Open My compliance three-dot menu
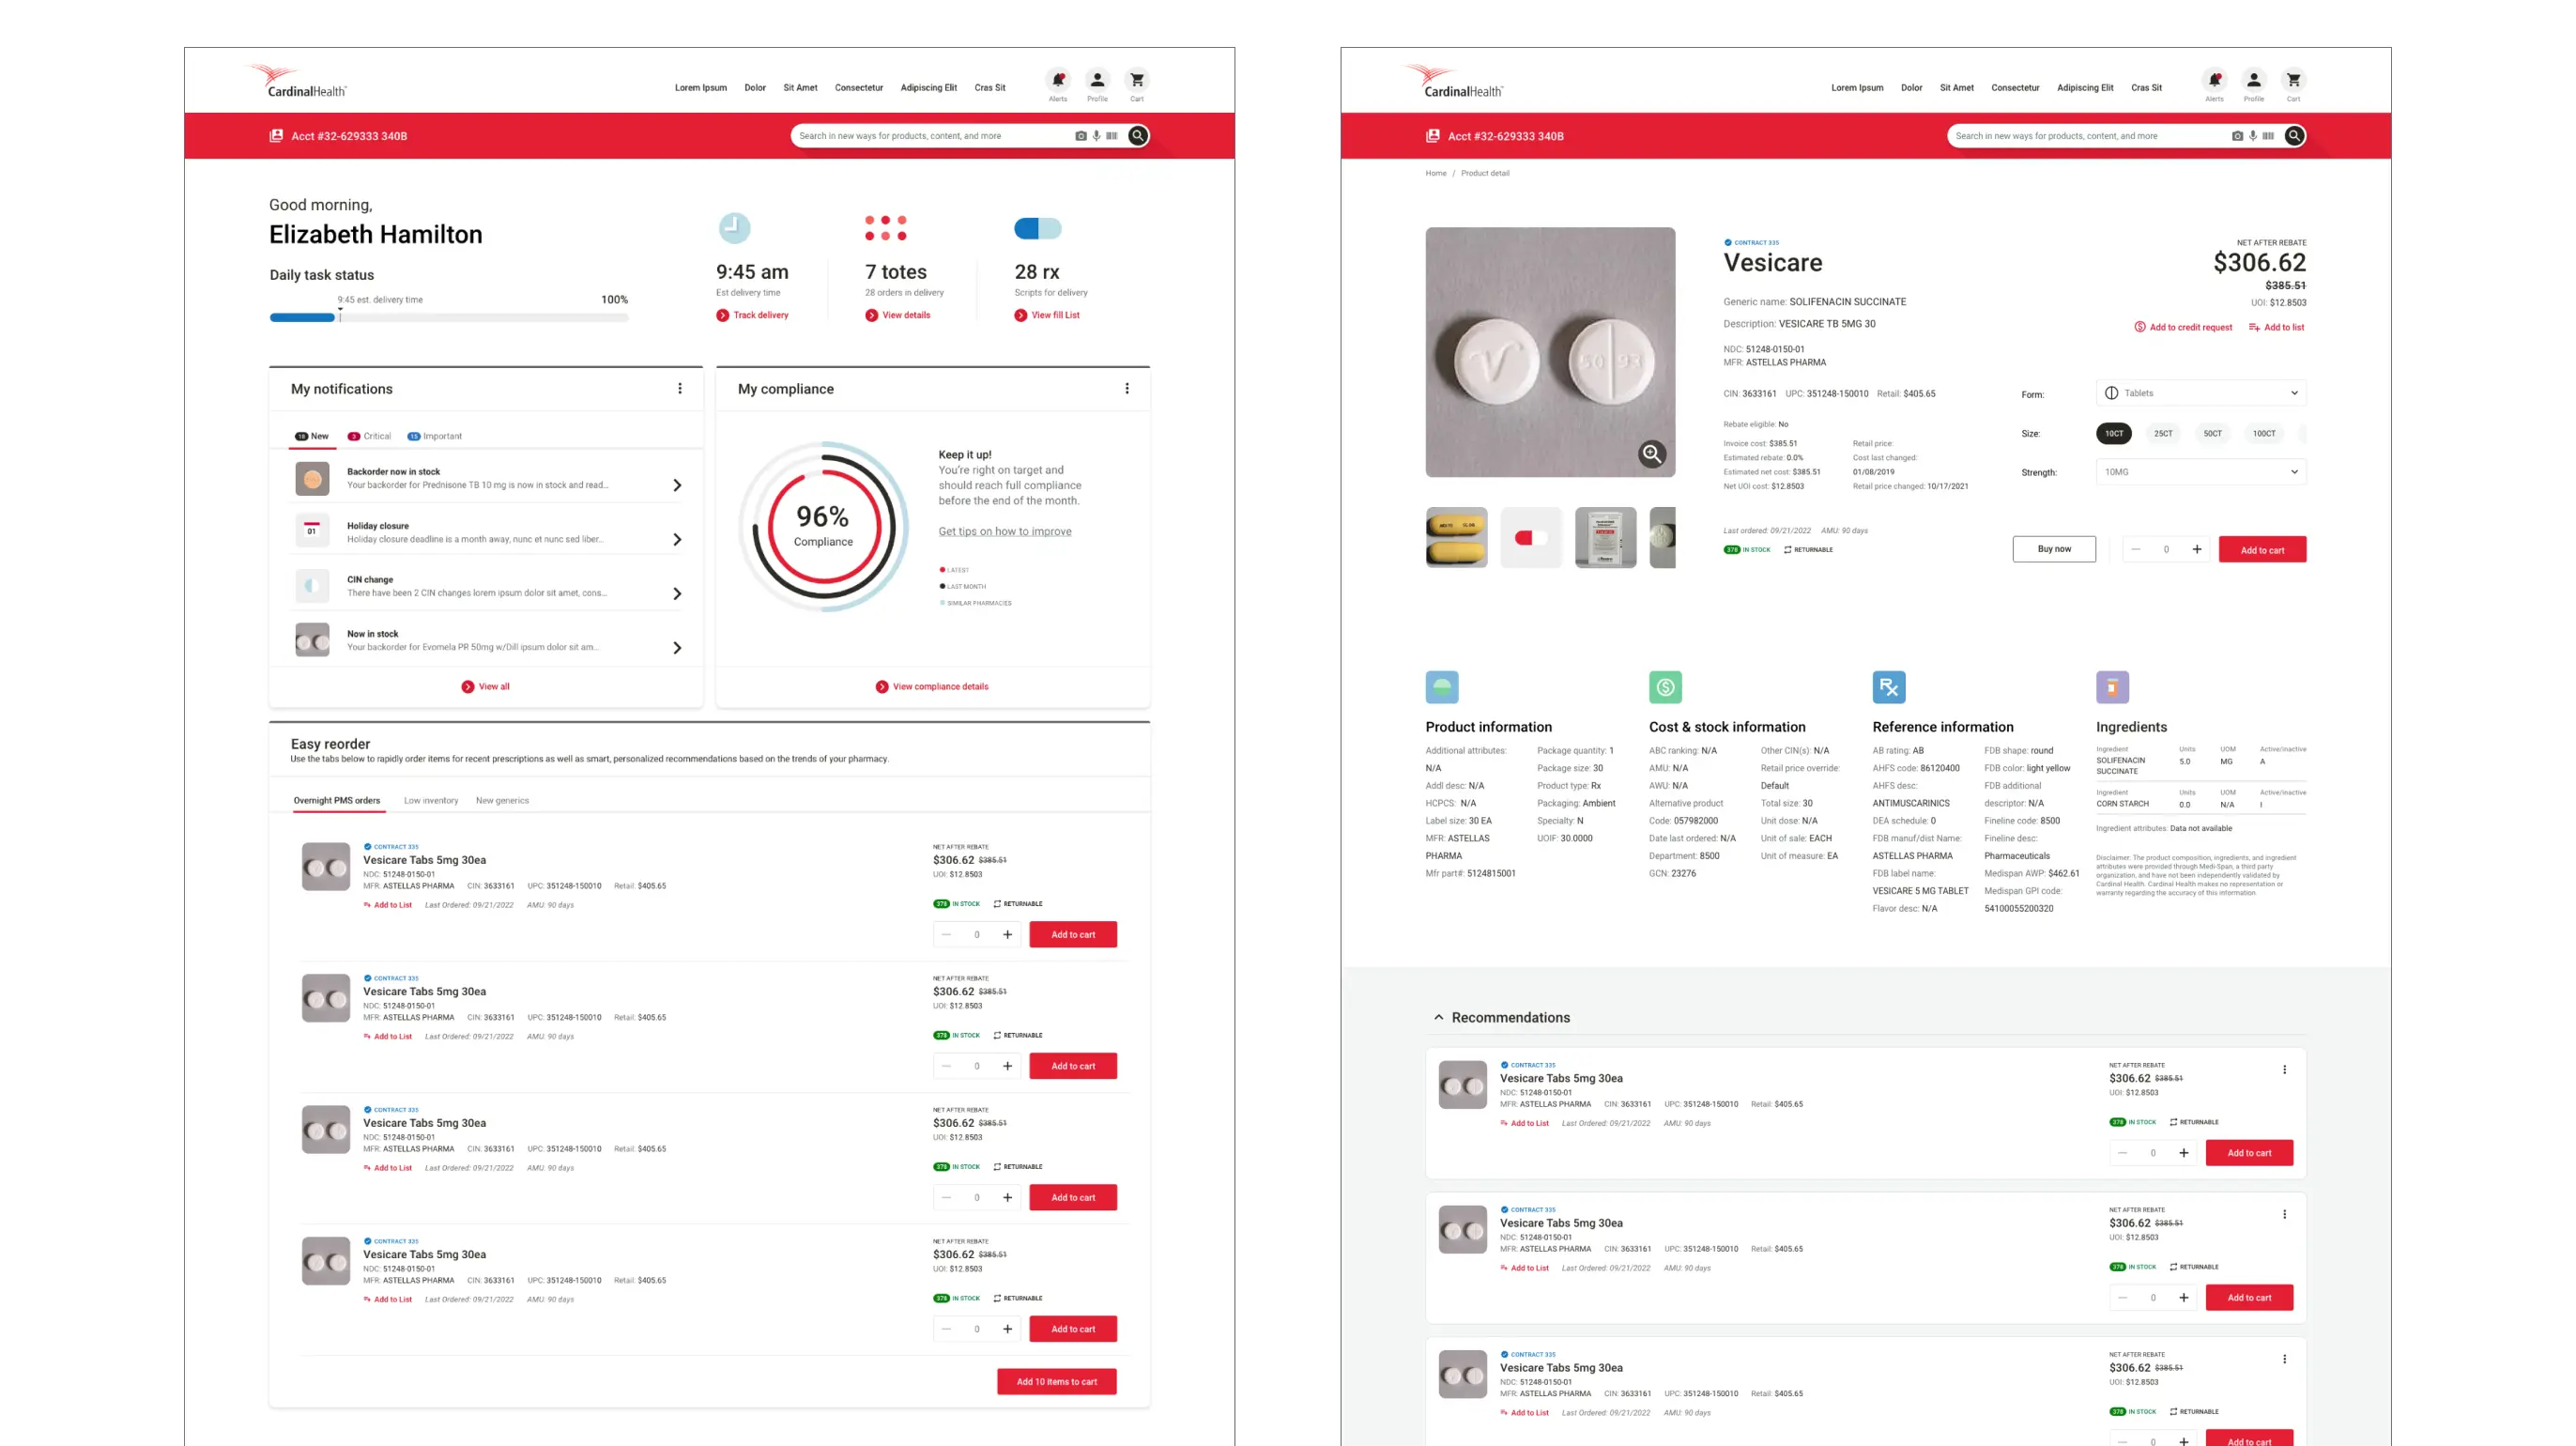The height and width of the screenshot is (1446, 2576). click(x=1127, y=389)
